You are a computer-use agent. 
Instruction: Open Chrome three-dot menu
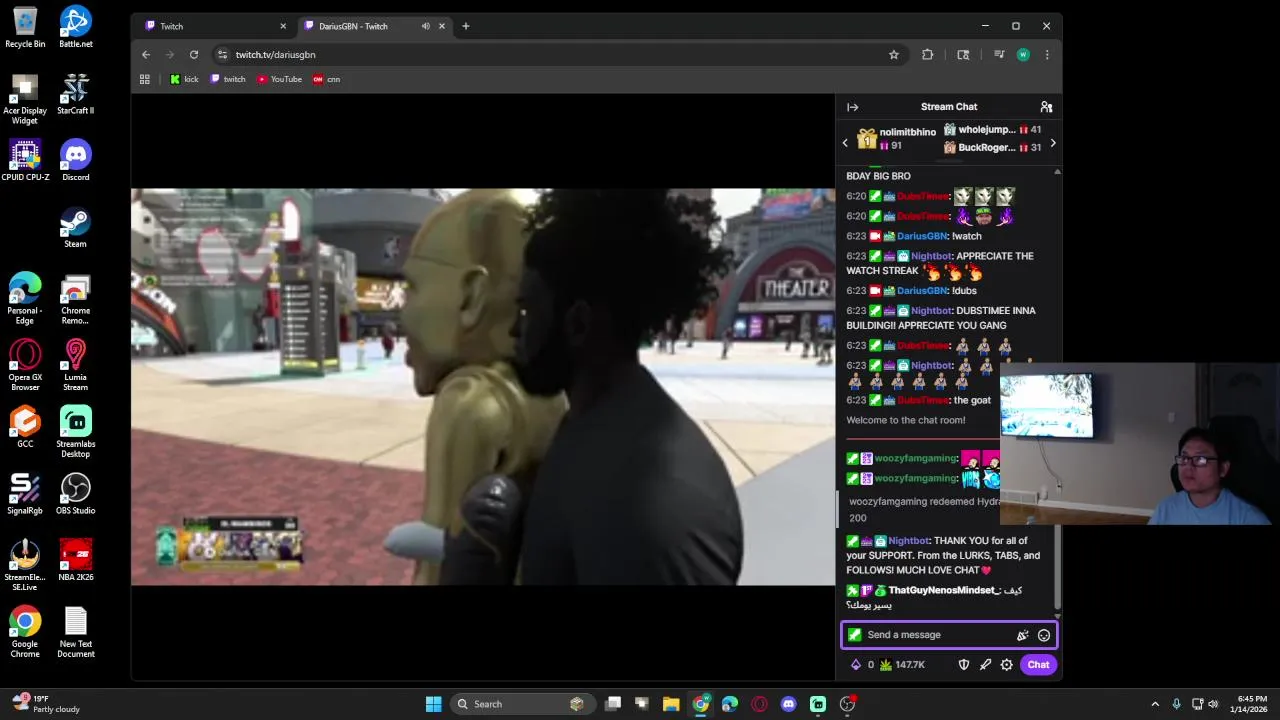tap(1047, 55)
